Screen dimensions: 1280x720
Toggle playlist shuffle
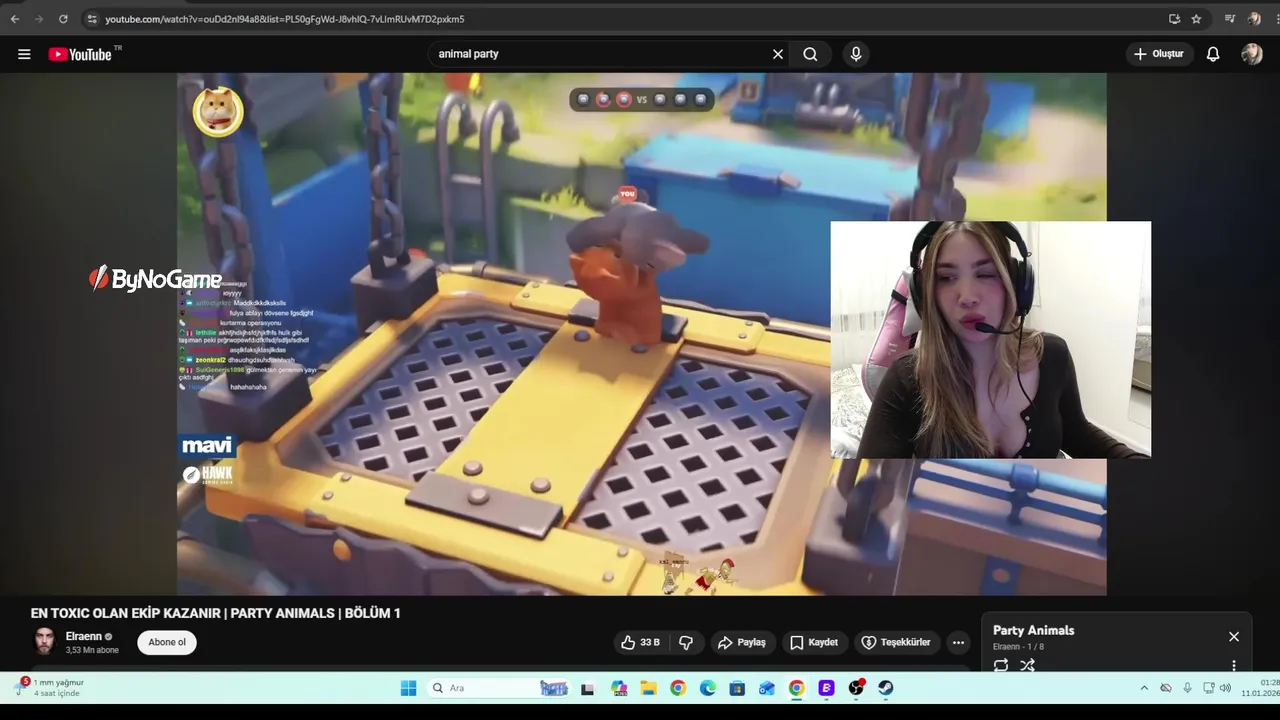1027,665
